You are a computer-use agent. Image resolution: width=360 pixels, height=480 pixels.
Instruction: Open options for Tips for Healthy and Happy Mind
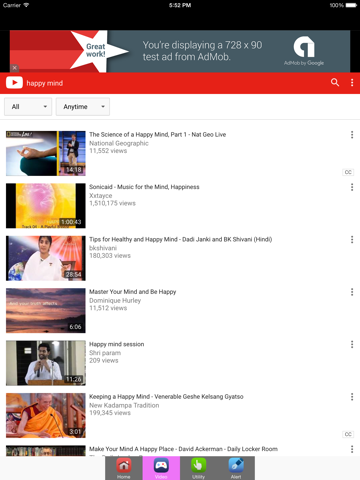352,239
